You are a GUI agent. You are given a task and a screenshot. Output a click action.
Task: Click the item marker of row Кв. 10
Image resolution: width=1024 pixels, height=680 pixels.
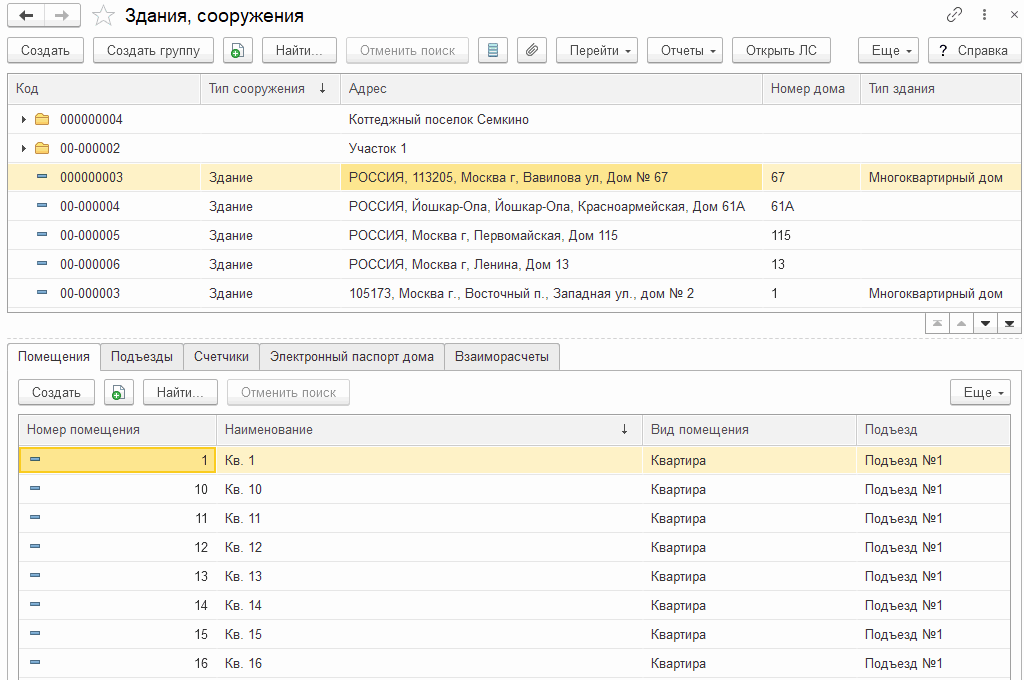click(x=35, y=489)
